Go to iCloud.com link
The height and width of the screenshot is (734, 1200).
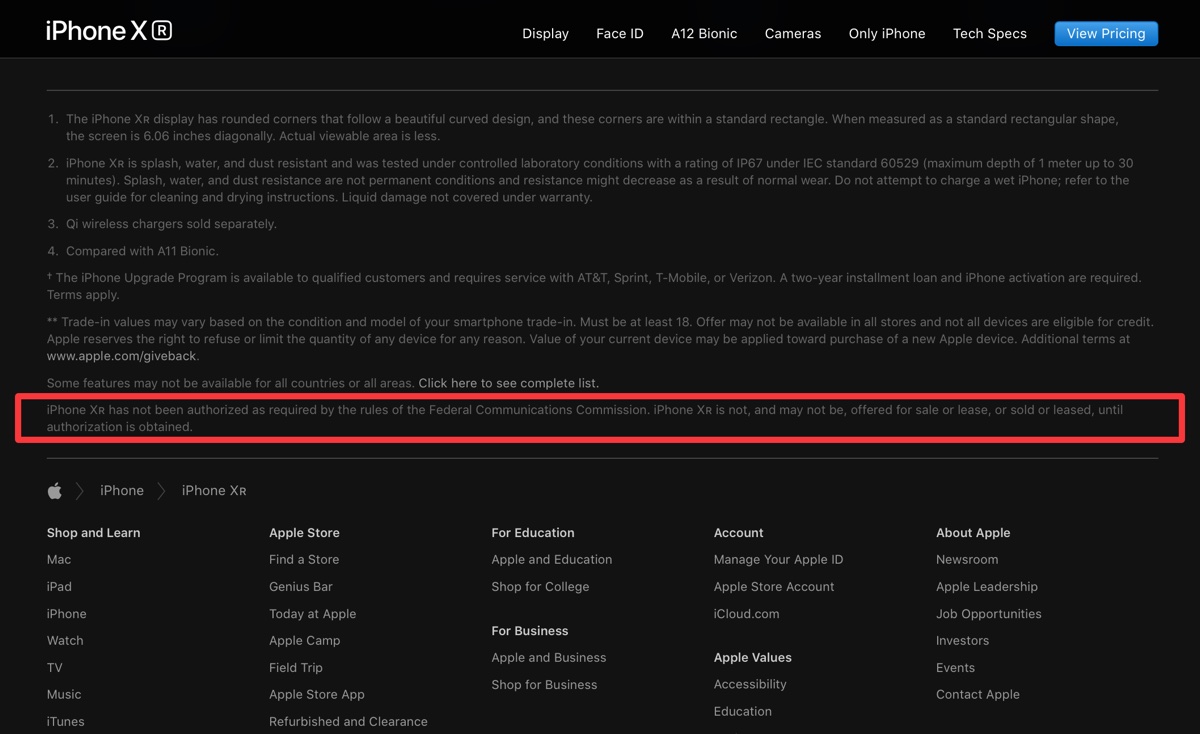[746, 613]
